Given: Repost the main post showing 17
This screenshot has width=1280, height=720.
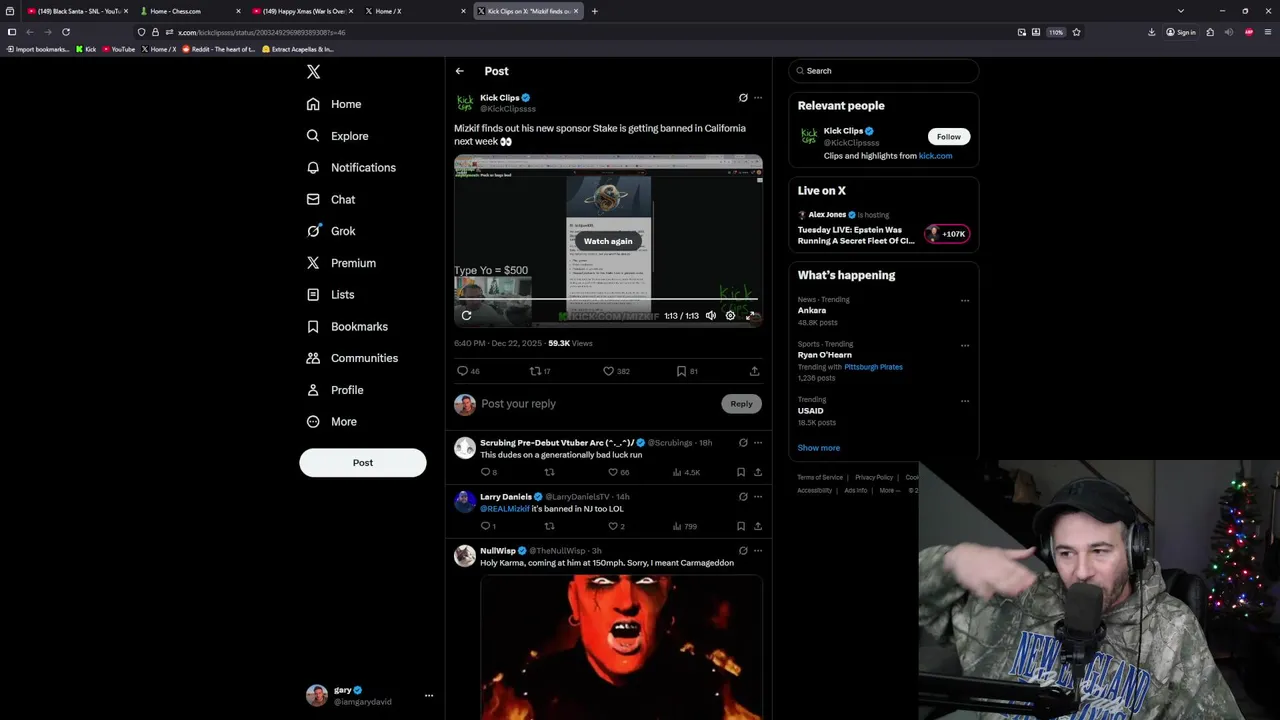Looking at the screenshot, I should pyautogui.click(x=540, y=371).
